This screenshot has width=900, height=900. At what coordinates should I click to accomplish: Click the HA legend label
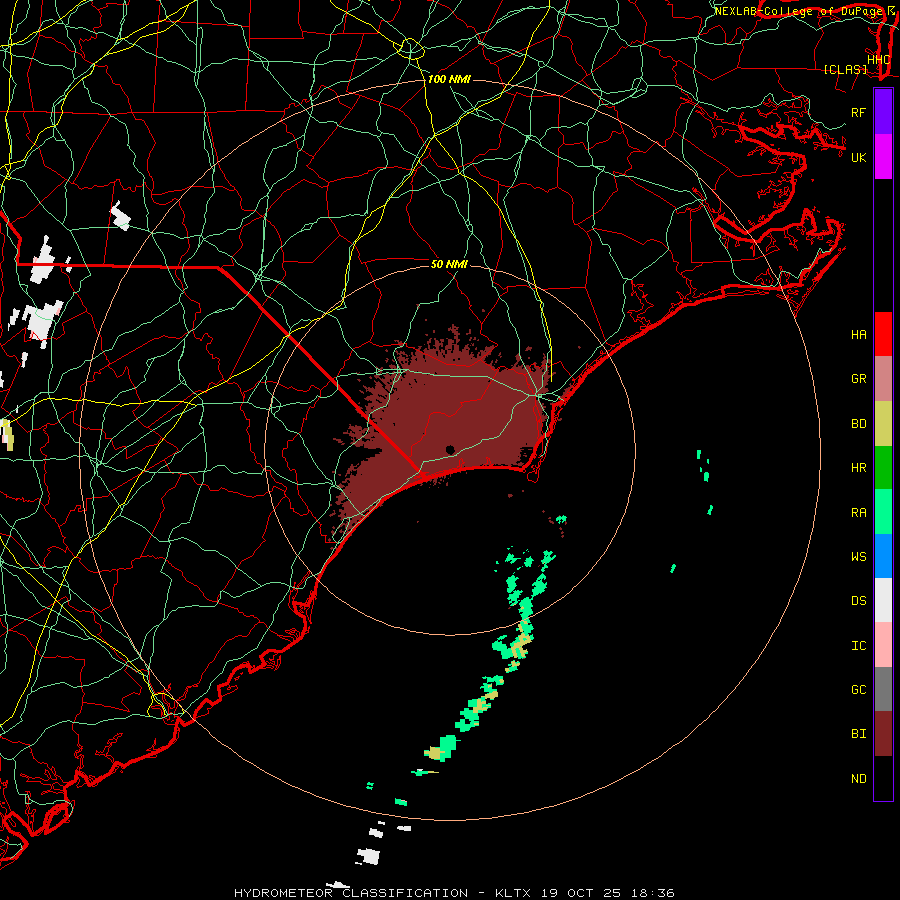pos(858,335)
